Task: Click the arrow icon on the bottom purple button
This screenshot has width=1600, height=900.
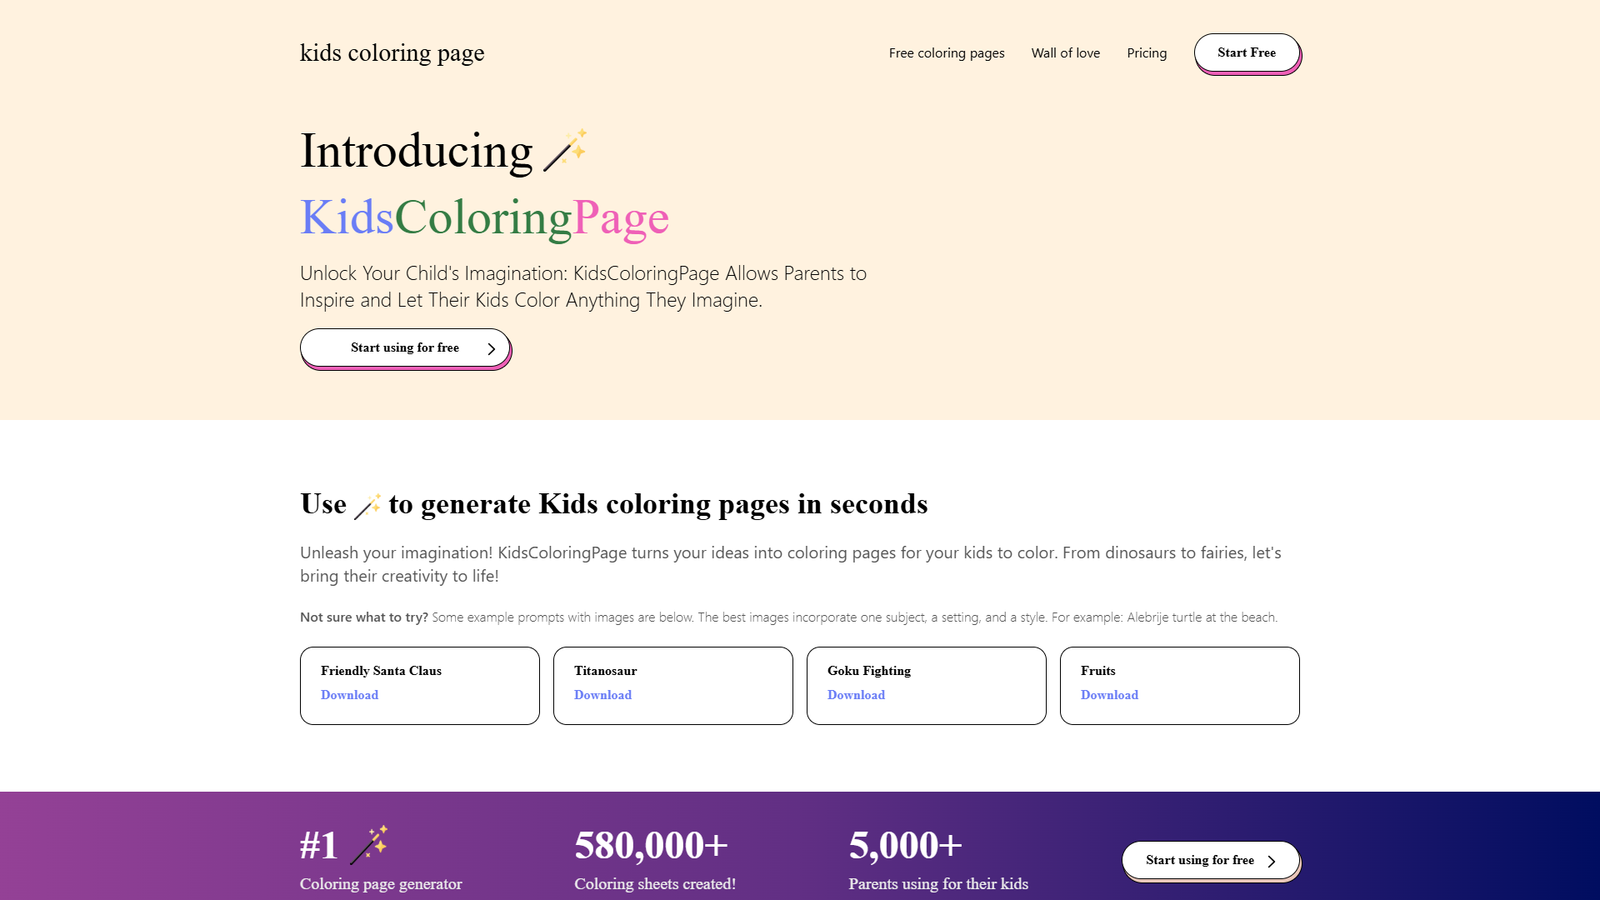Action: click(1271, 860)
